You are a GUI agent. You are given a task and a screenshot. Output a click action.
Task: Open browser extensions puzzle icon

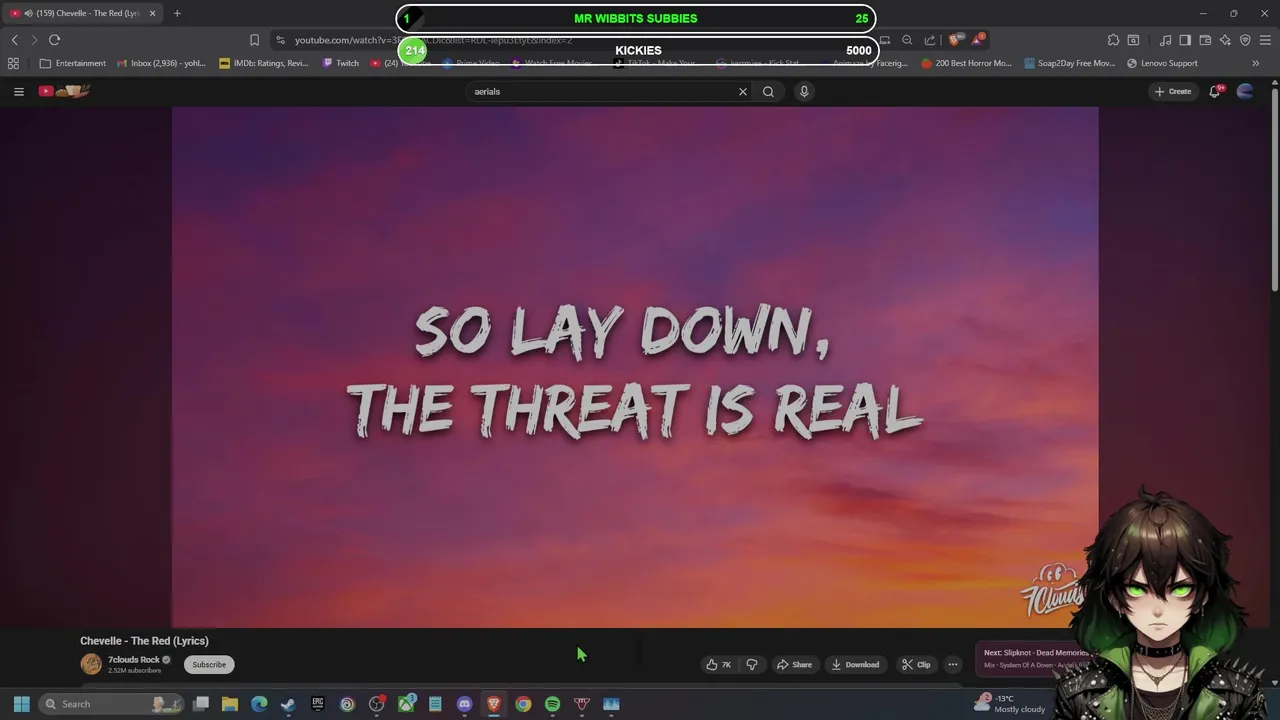pos(1113,40)
